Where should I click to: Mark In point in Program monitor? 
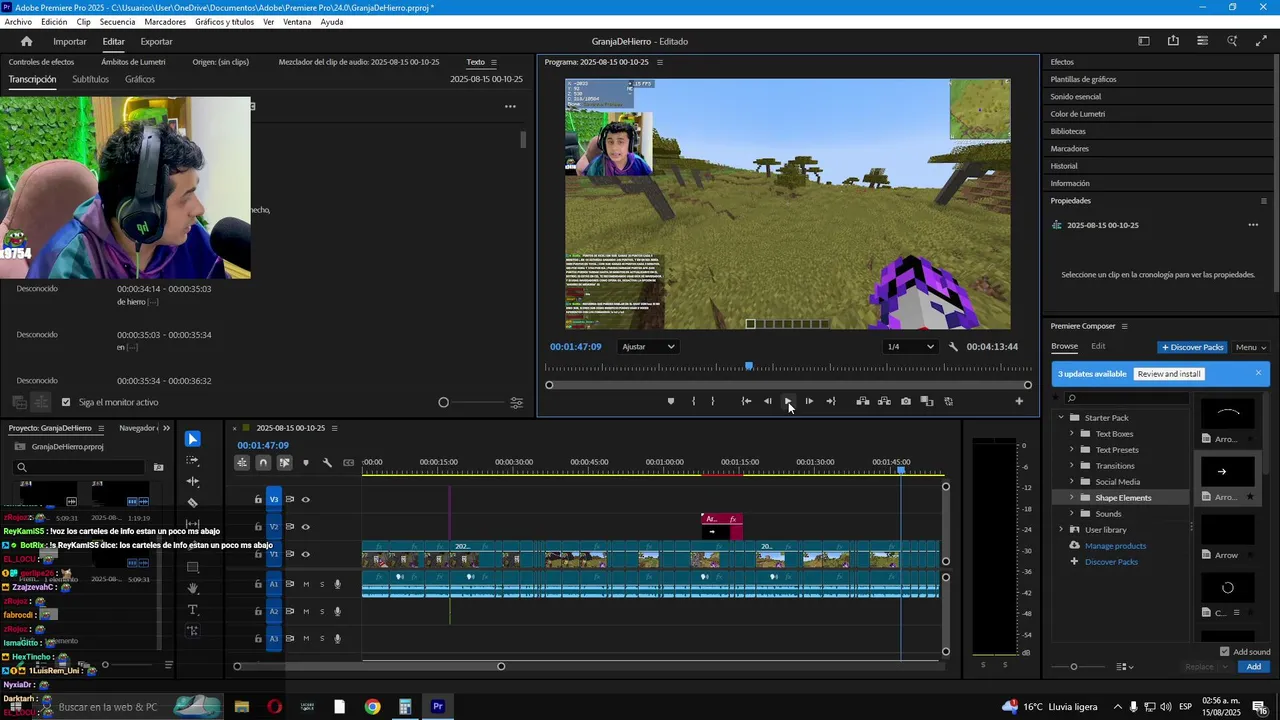tap(693, 401)
